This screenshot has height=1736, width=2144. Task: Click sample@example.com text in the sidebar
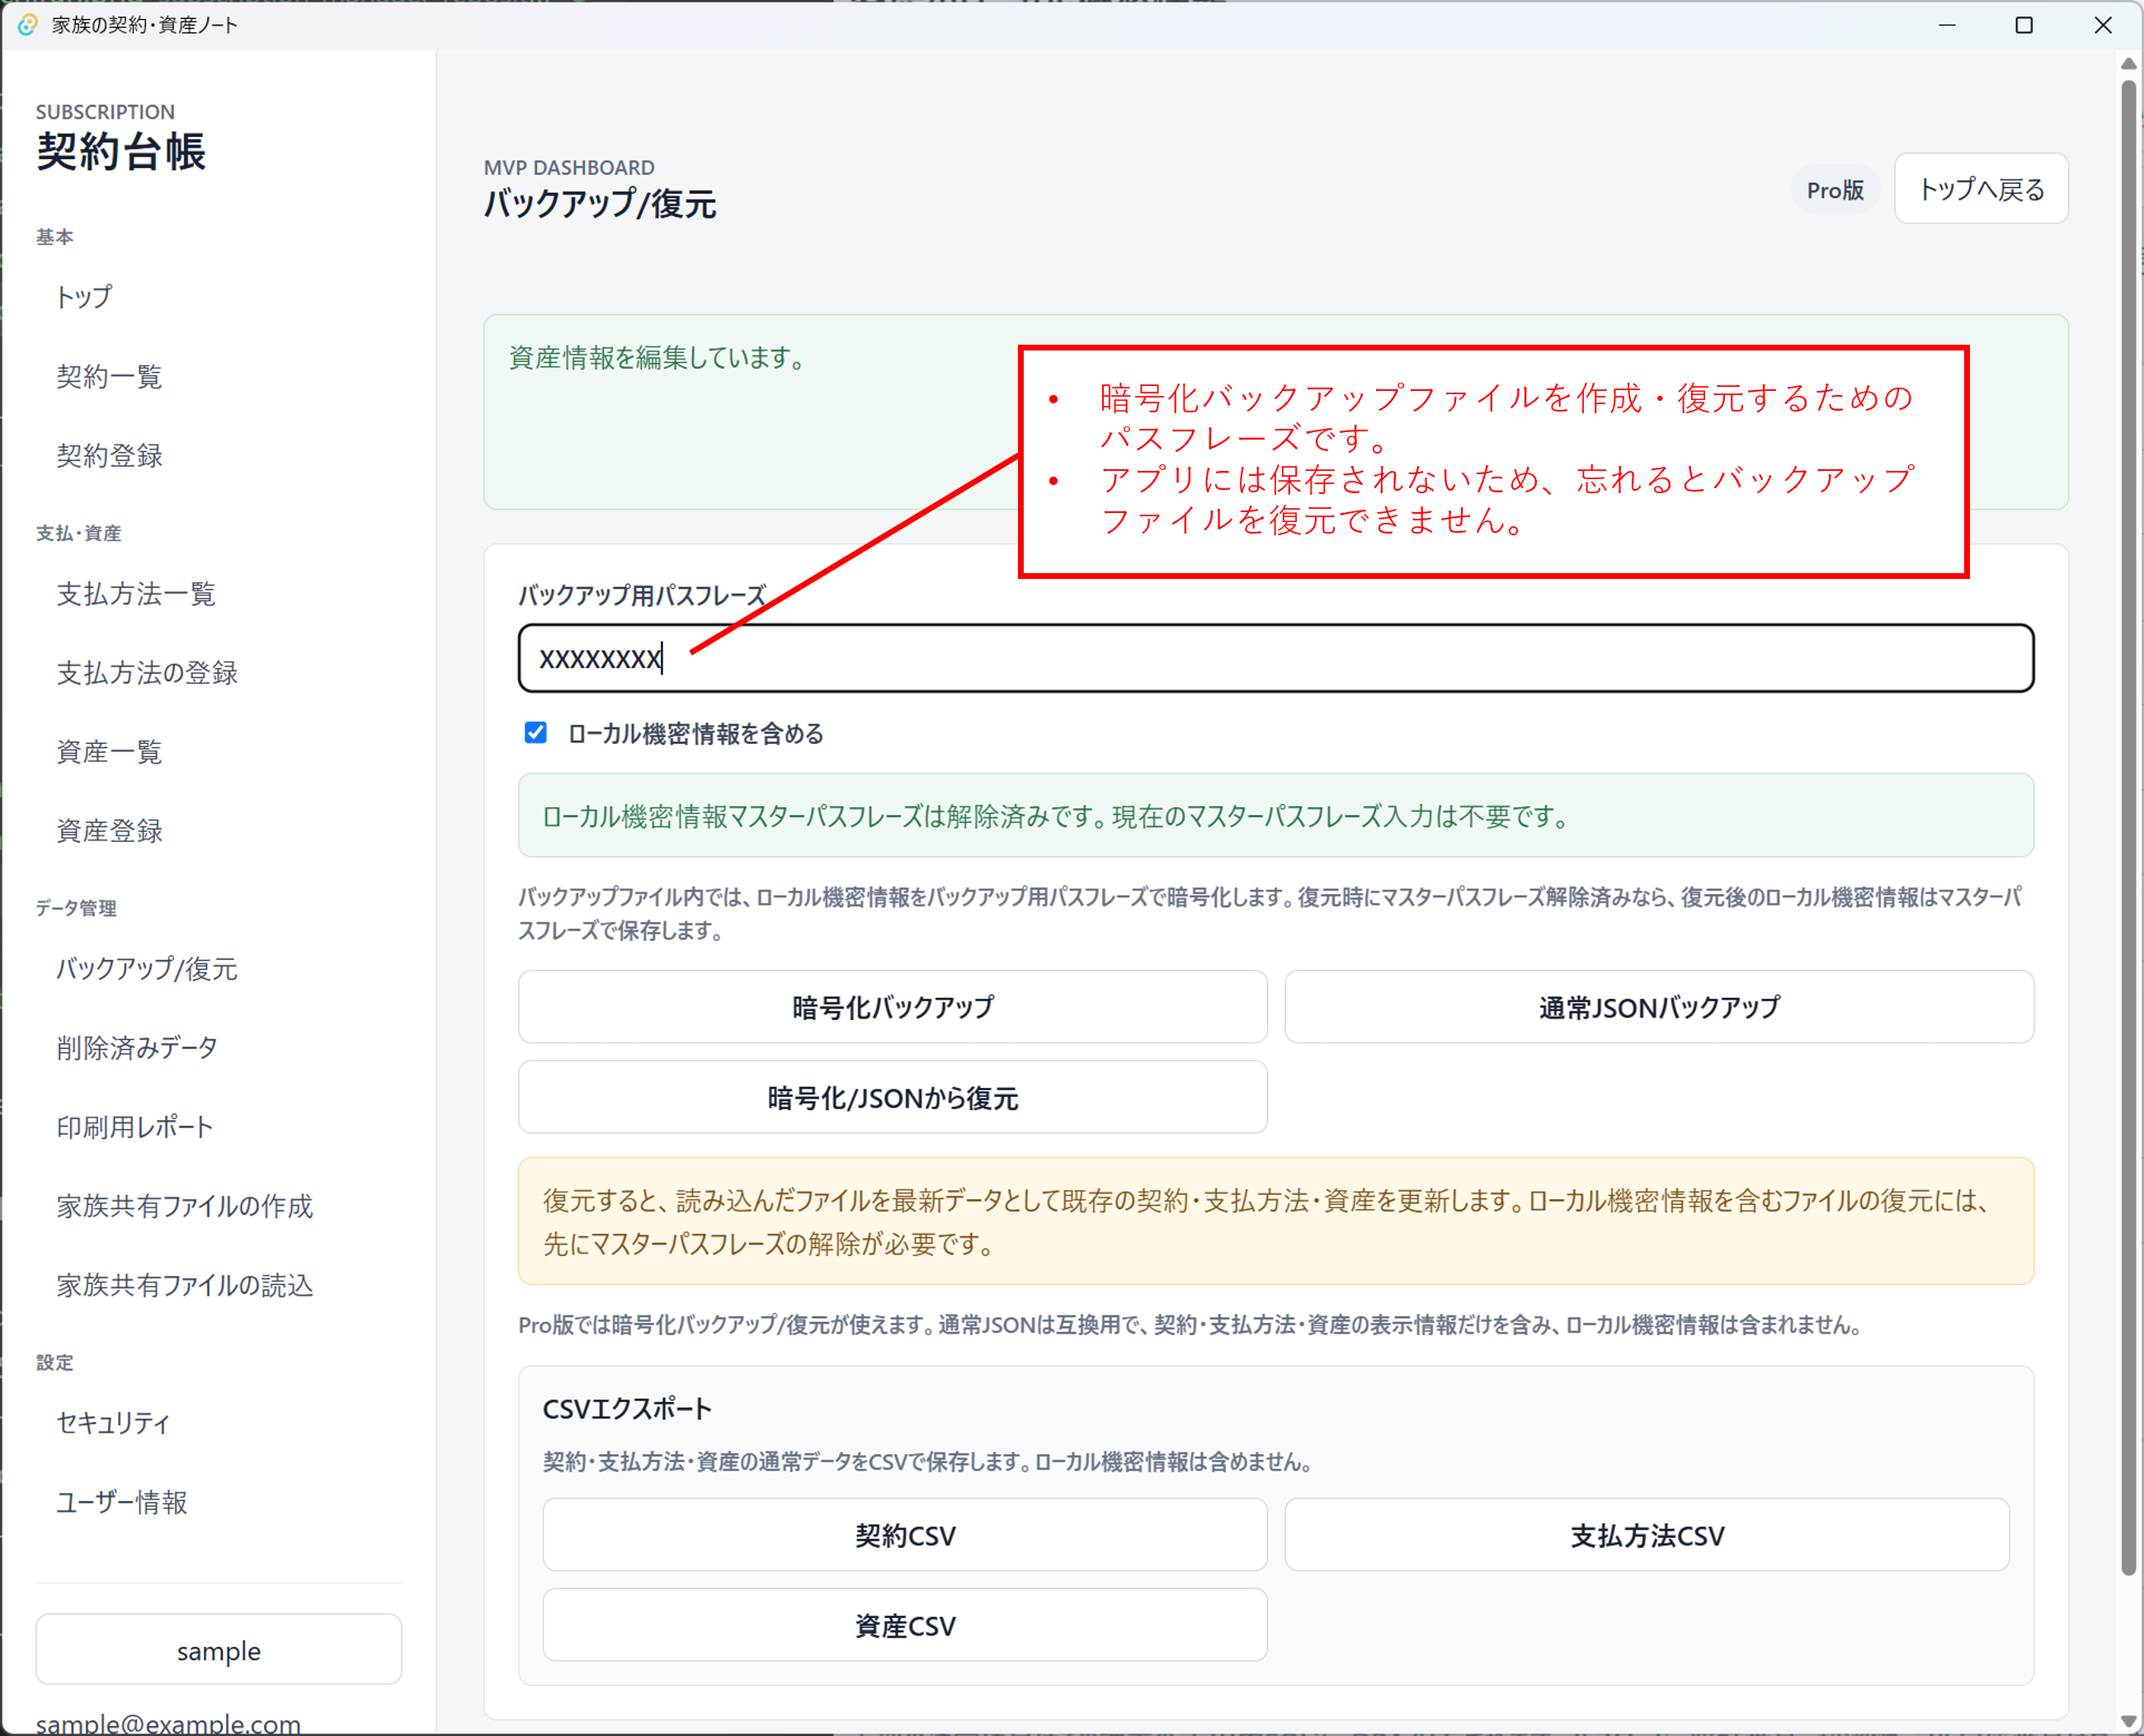point(168,1722)
